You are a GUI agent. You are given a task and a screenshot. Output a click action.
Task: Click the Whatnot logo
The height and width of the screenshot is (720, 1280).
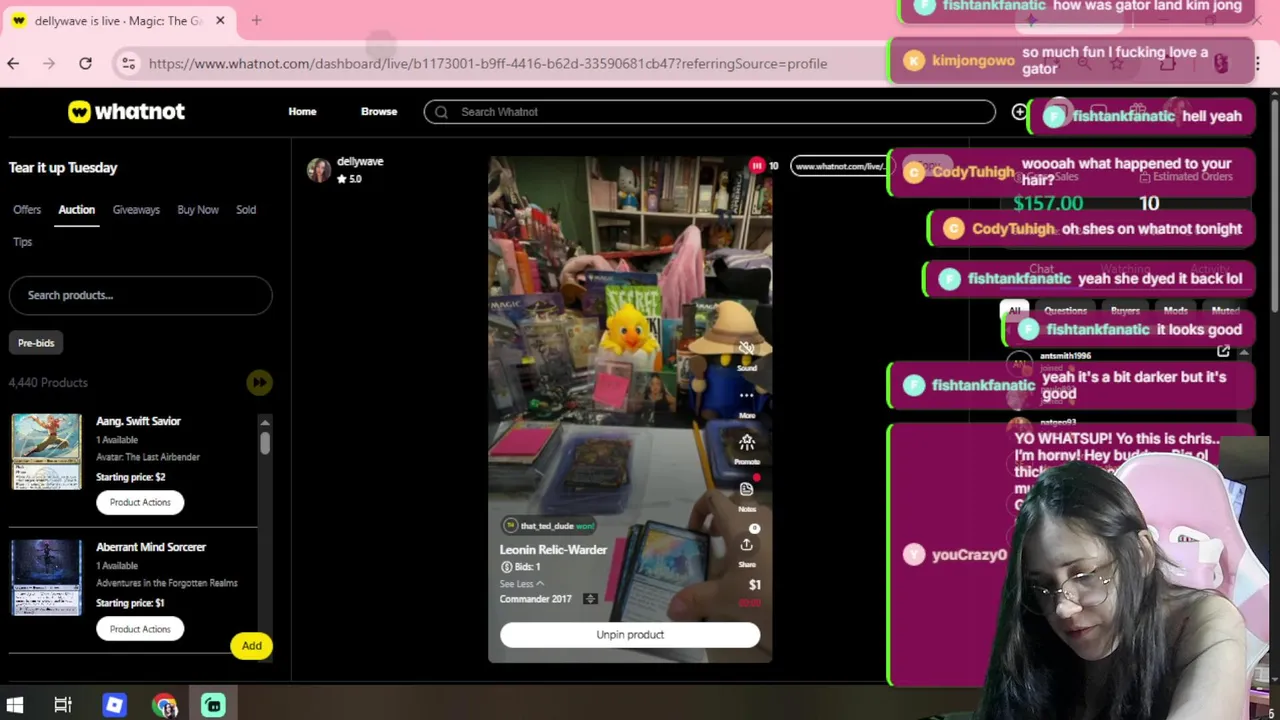126,112
